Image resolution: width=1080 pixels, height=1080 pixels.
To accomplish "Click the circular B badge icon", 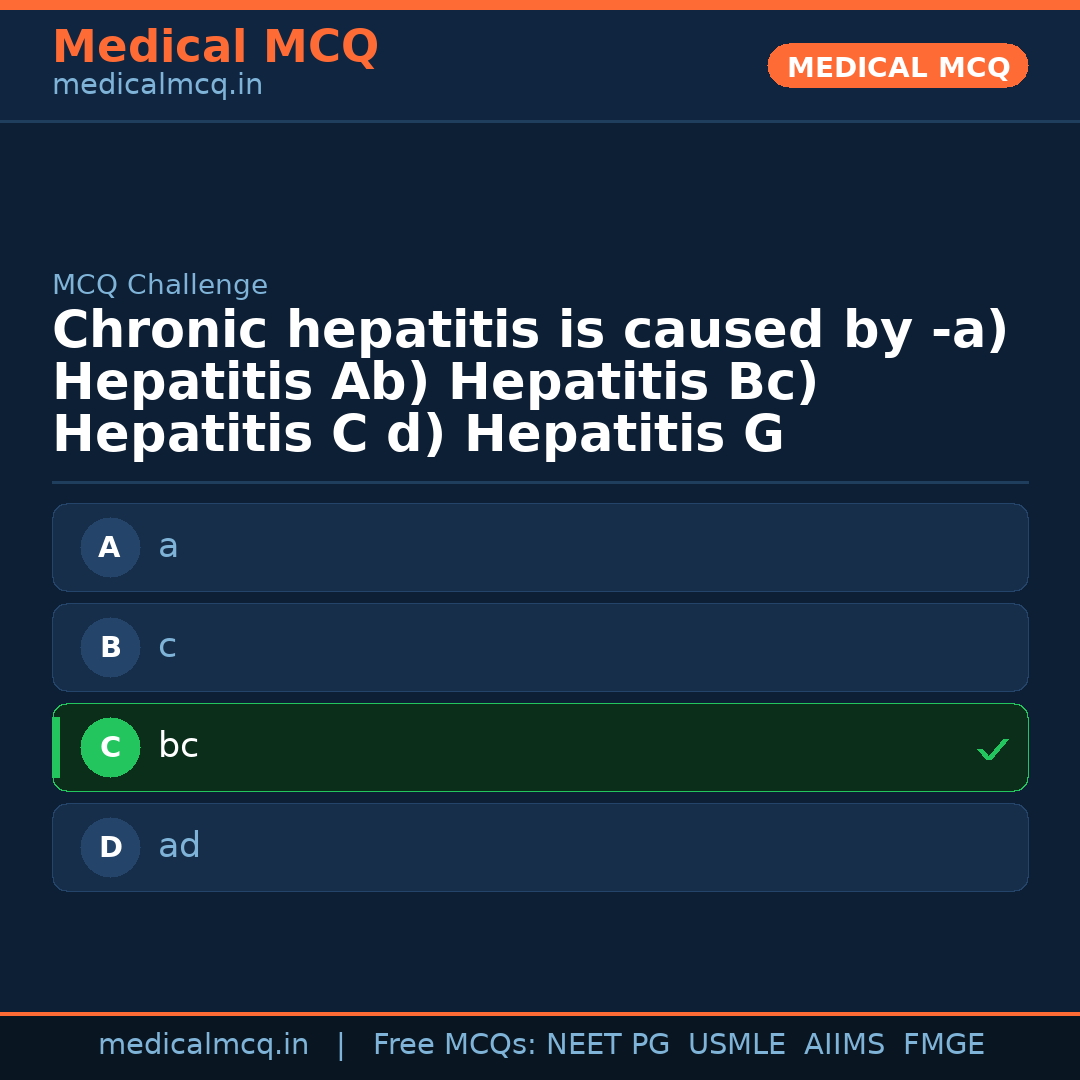I will click(110, 647).
